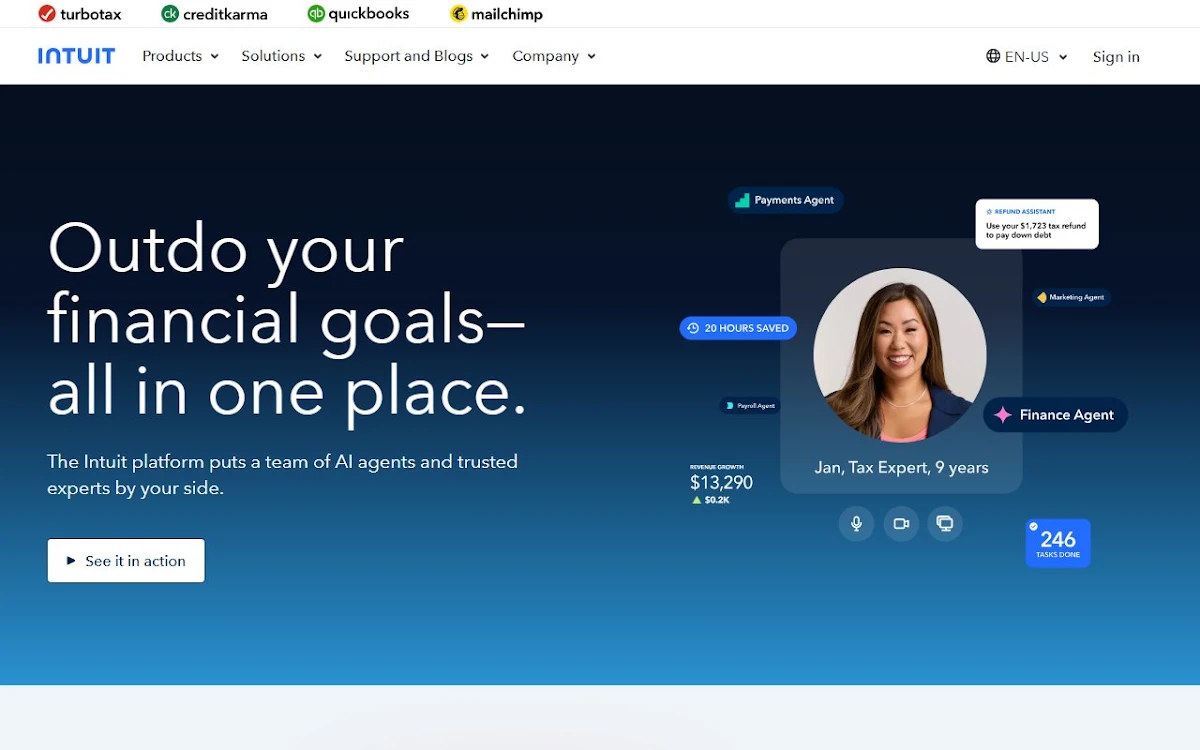Click the QuickBooks qb icon
The image size is (1200, 750).
tap(316, 14)
